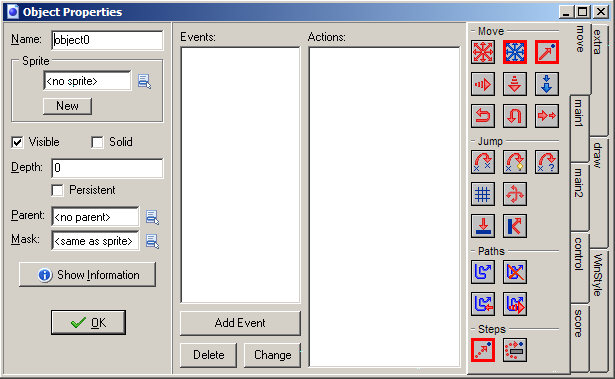The height and width of the screenshot is (379, 615).
Task: Choose the Move Towards point action
Action: [x=546, y=52]
